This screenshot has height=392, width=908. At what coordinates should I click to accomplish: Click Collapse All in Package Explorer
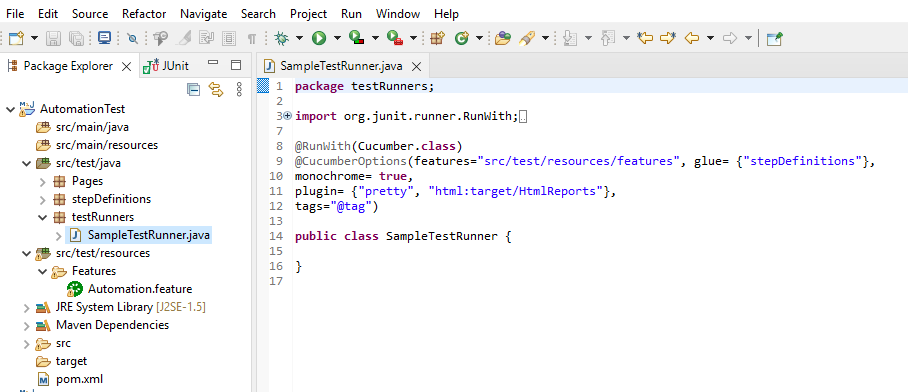click(193, 89)
